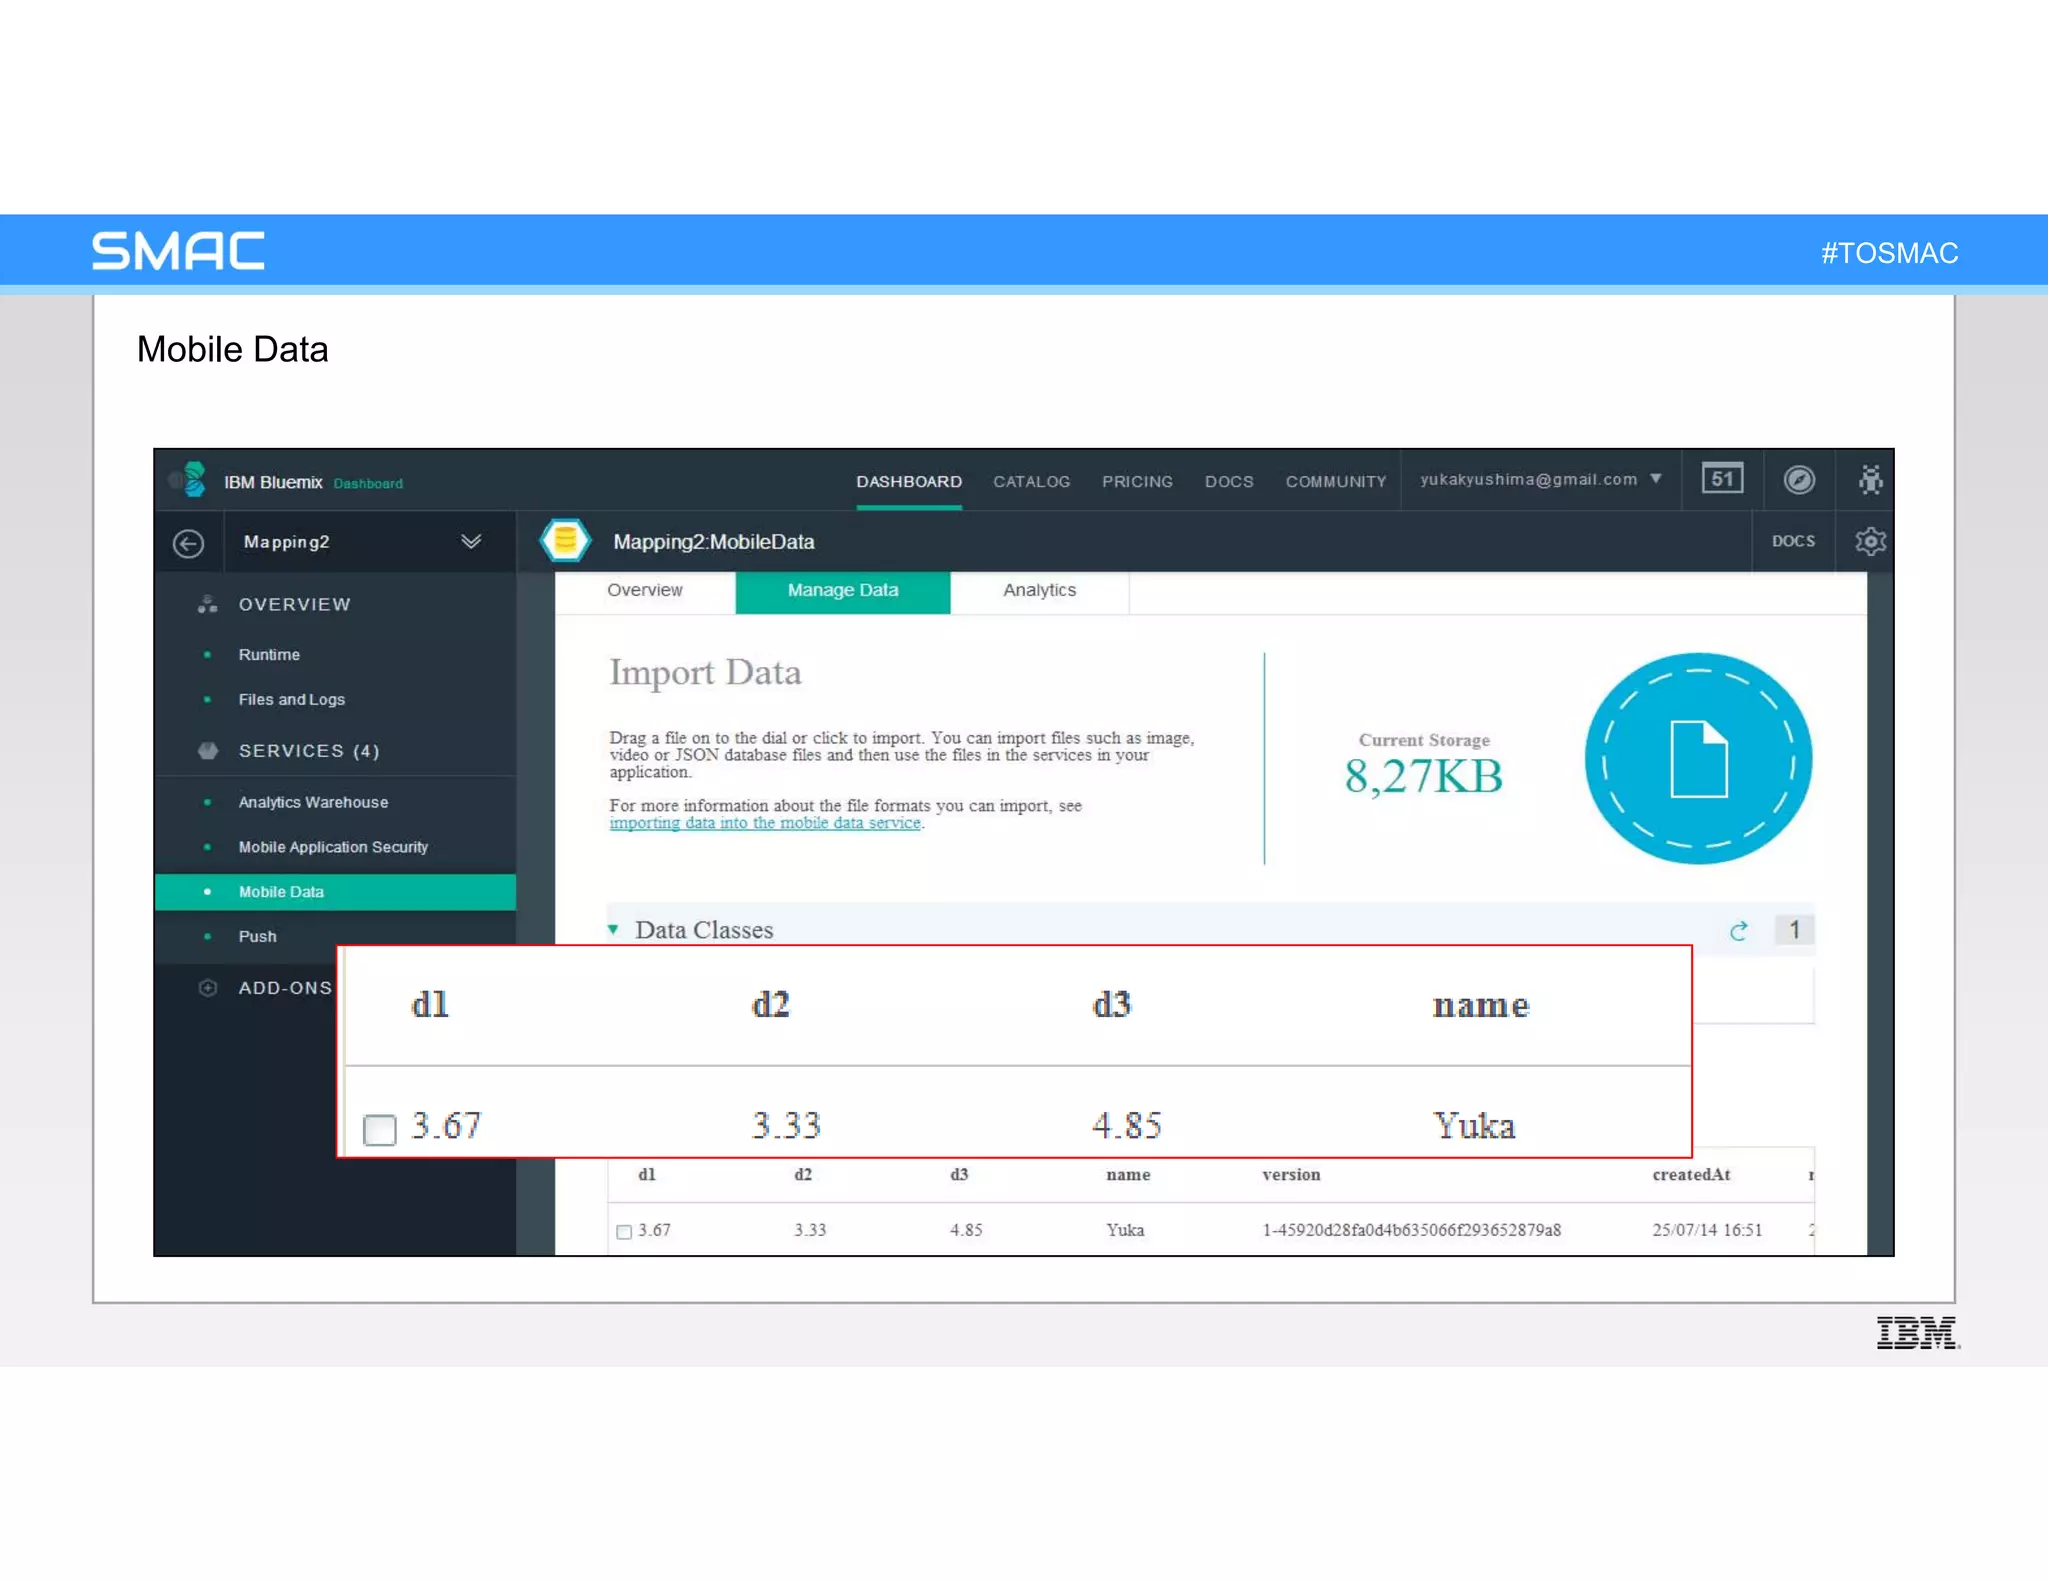Switch to the Analytics tab
The image size is (2048, 1582).
(x=1039, y=590)
